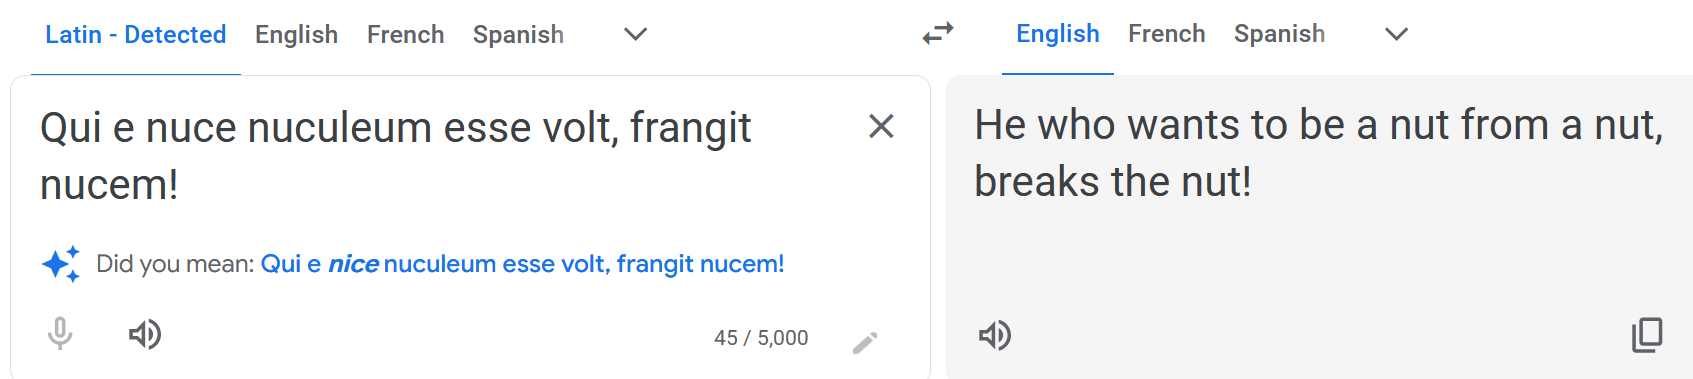Choose French as source language

coord(405,35)
